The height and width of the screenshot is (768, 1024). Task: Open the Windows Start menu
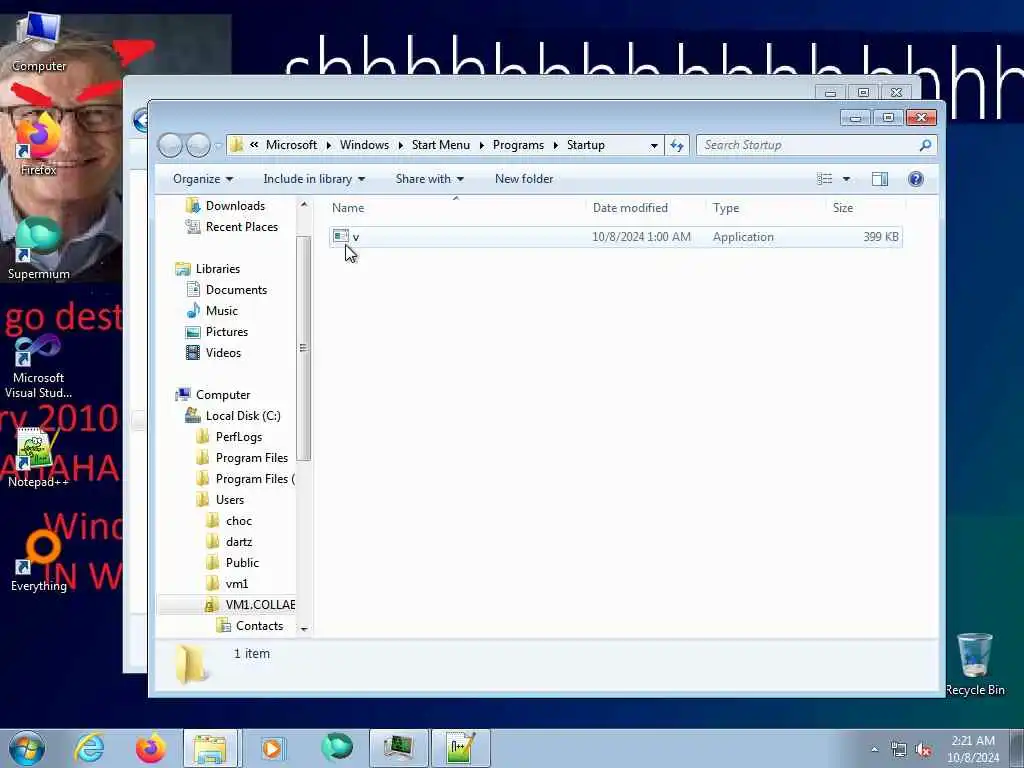coord(27,748)
